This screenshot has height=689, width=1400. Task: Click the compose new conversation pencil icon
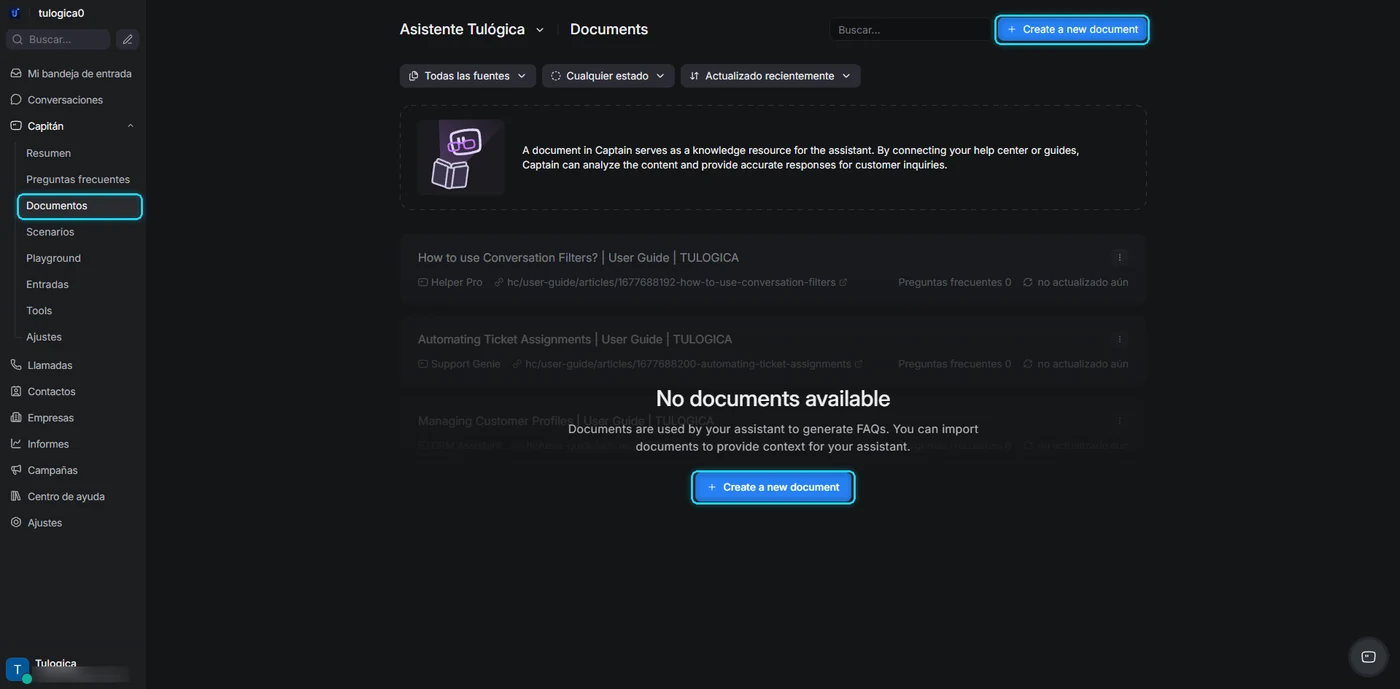(x=127, y=39)
